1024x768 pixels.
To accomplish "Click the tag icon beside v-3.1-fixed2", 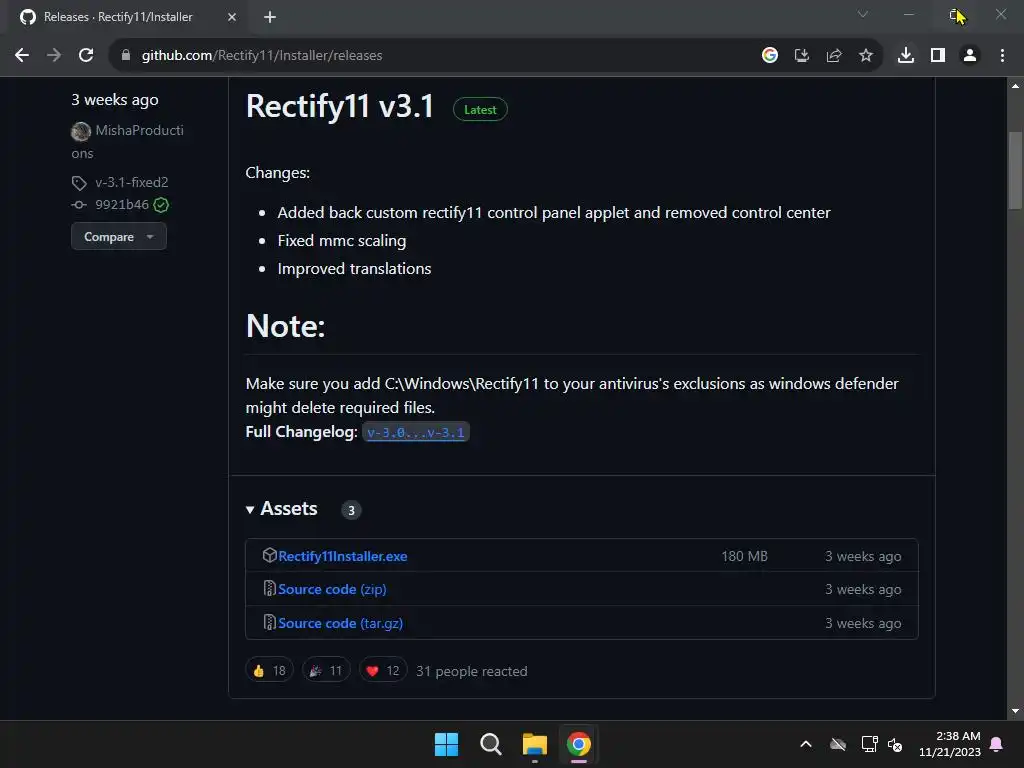I will (x=79, y=183).
